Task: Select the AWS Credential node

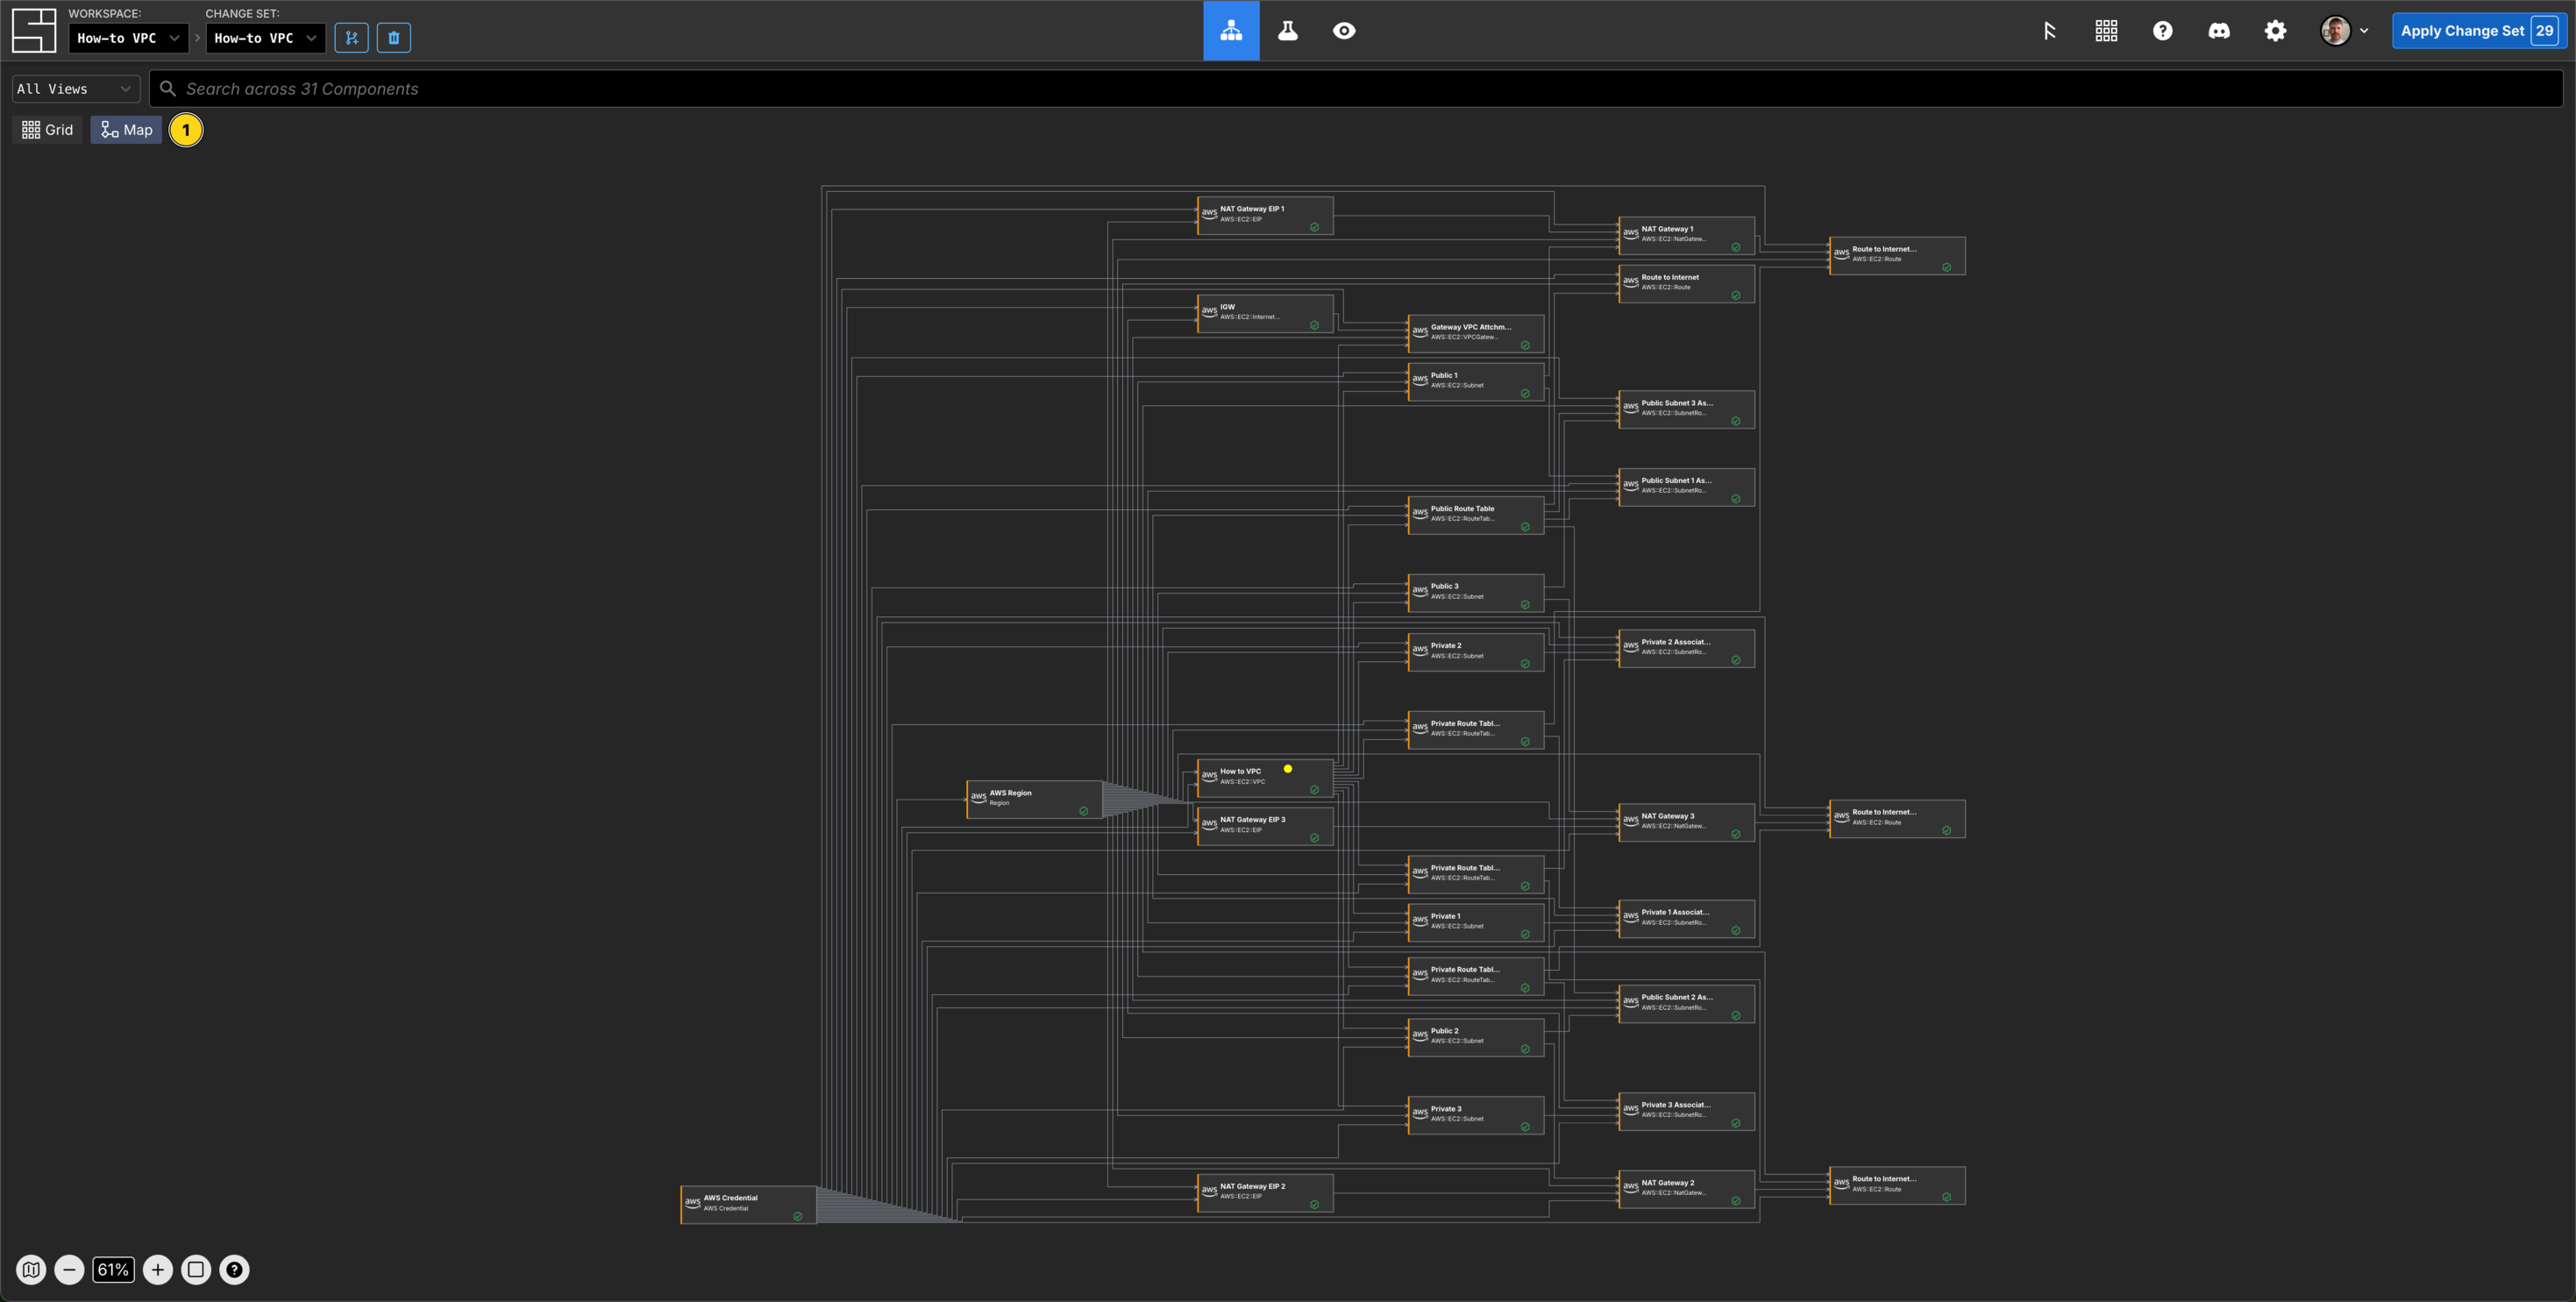Action: (748, 1205)
